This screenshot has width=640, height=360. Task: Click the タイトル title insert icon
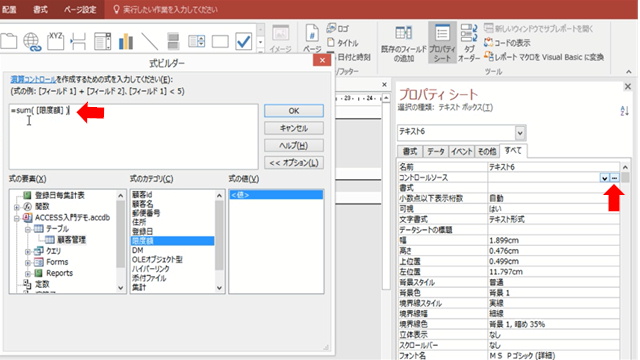coord(342,43)
